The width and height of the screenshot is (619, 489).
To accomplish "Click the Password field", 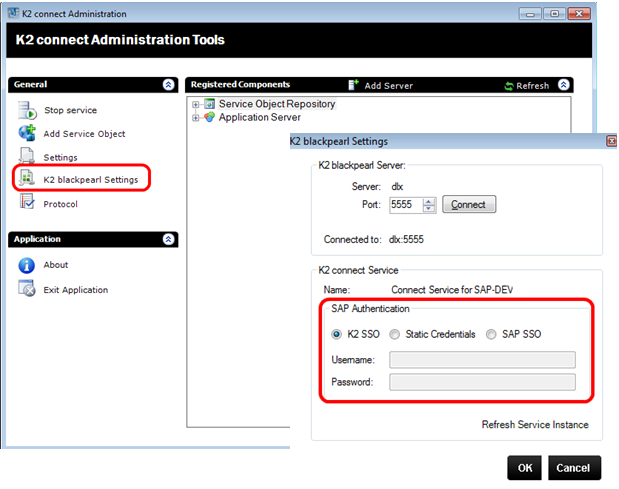I will click(482, 382).
